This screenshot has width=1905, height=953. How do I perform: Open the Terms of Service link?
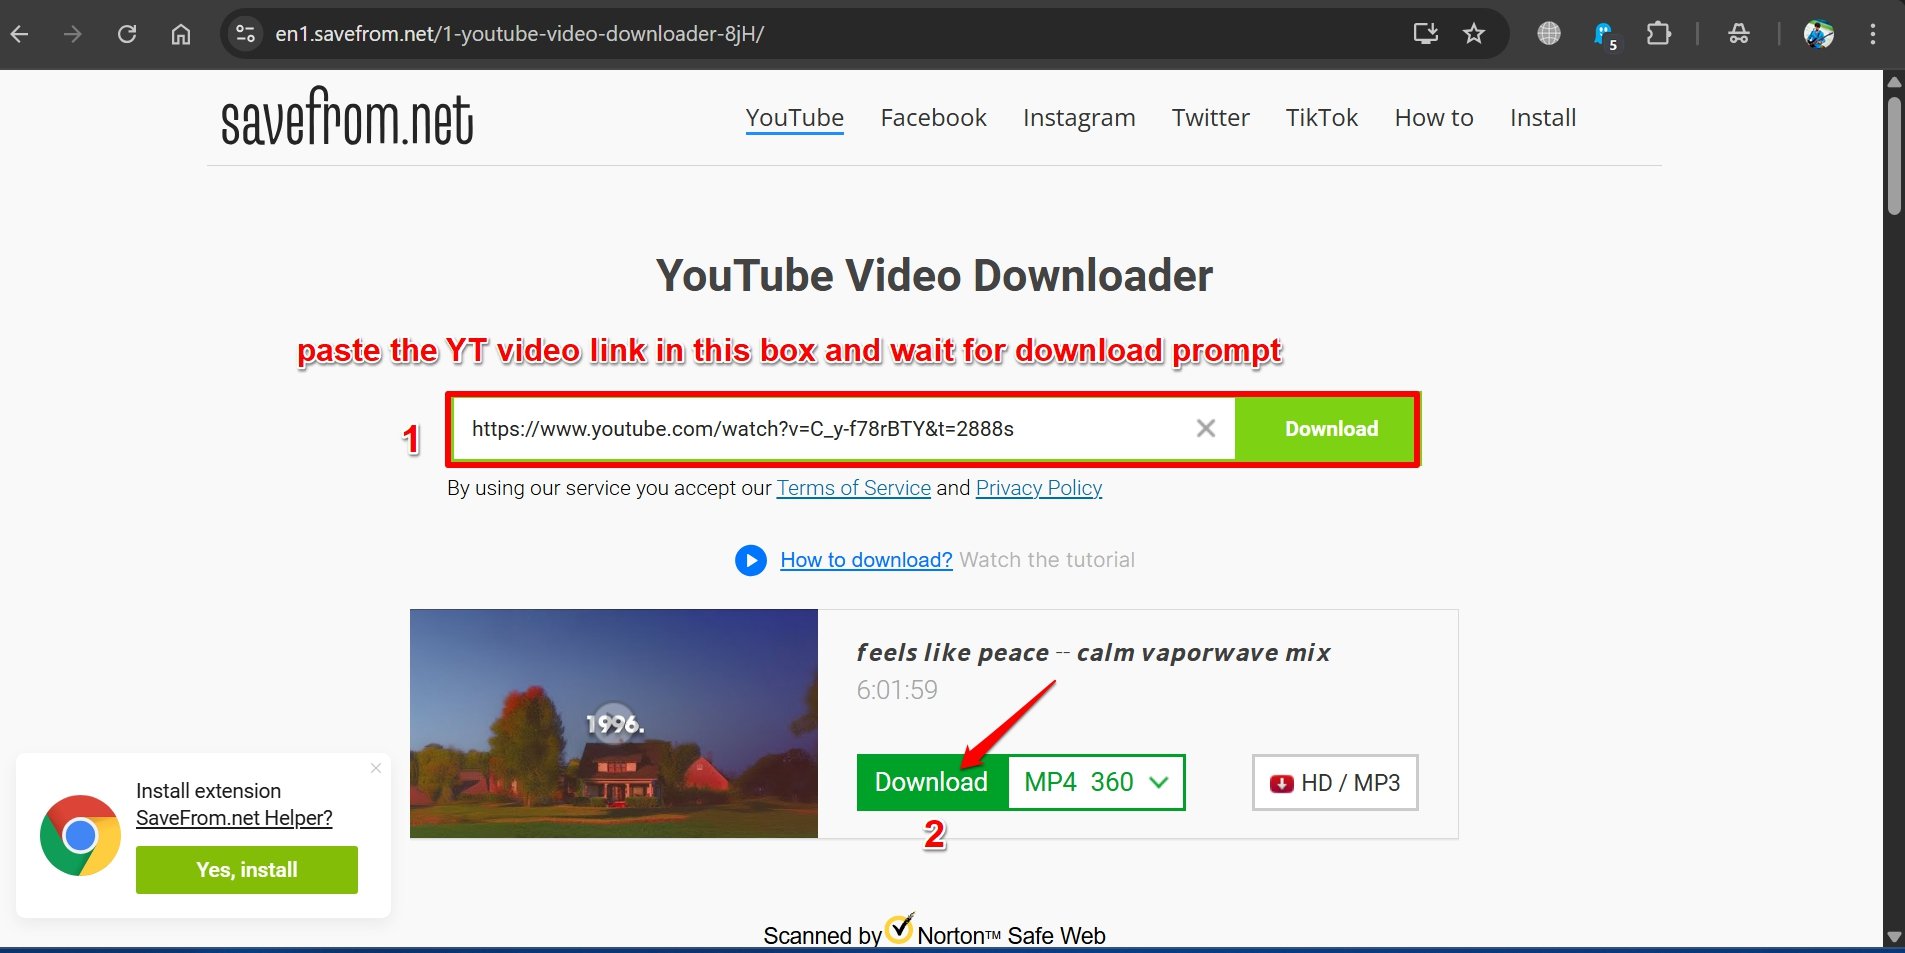[854, 488]
